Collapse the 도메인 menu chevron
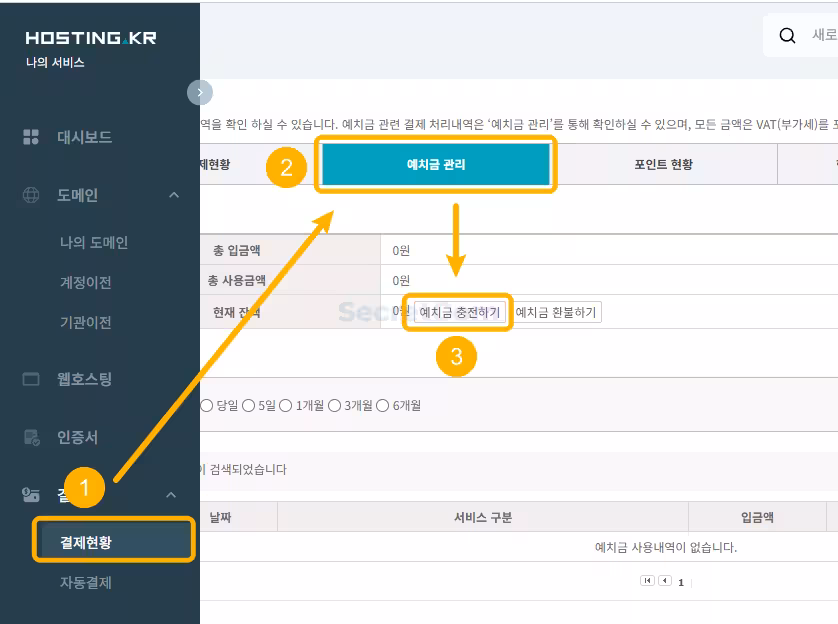The width and height of the screenshot is (838, 624). tap(174, 195)
